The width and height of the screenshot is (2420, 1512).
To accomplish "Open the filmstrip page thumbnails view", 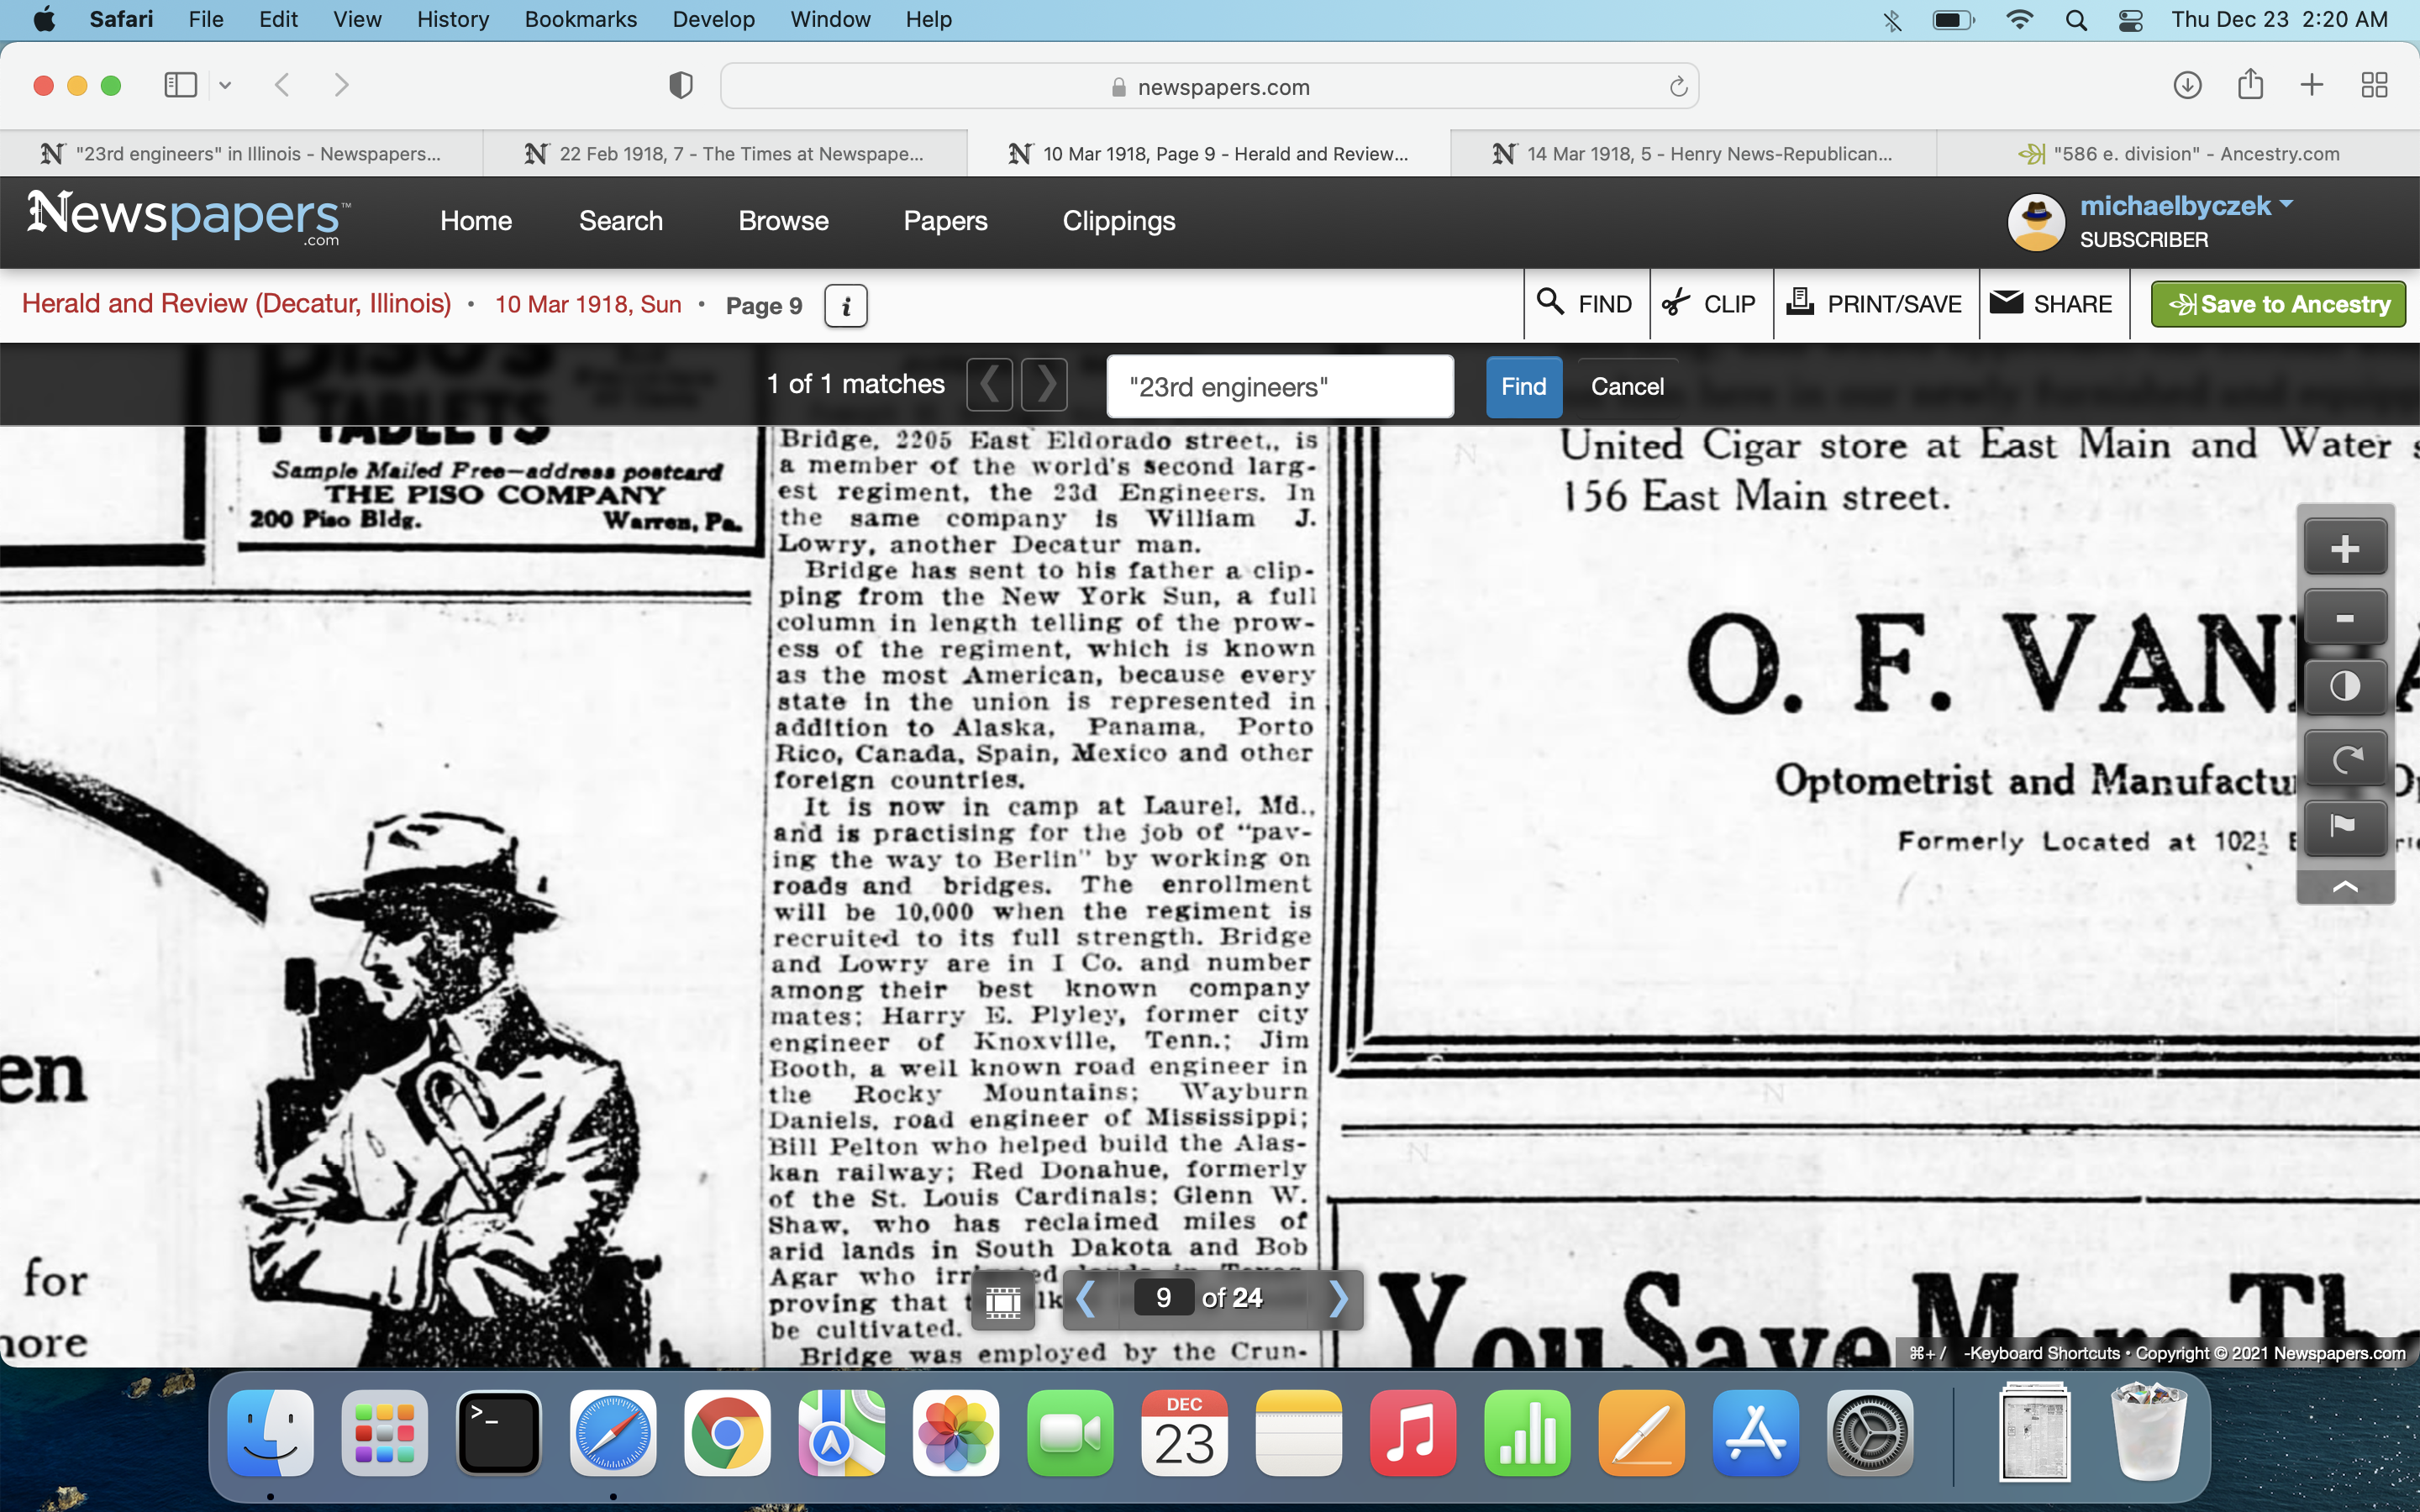I will click(1002, 1300).
